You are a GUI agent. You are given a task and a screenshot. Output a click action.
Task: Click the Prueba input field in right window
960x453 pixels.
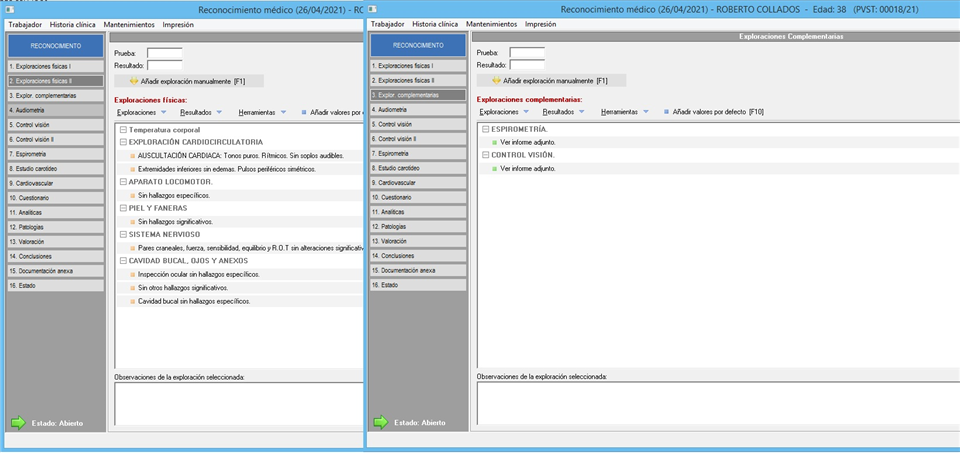(x=527, y=52)
